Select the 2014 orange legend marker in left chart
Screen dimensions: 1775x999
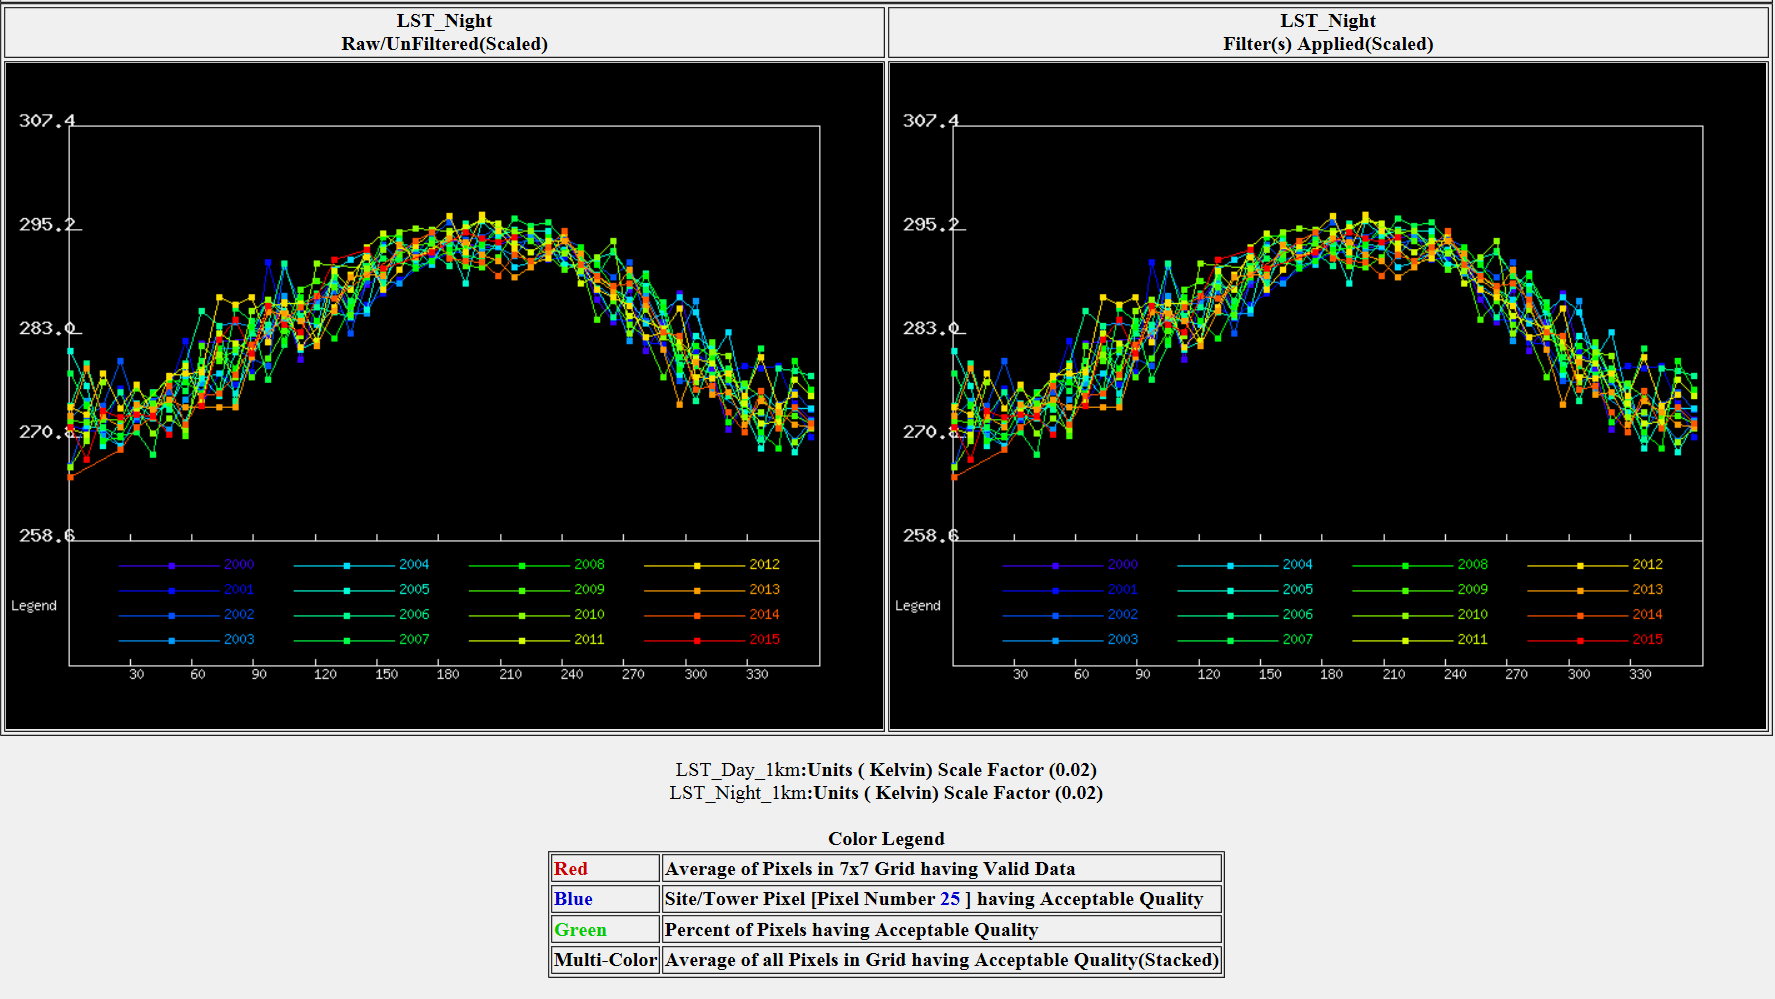(697, 616)
